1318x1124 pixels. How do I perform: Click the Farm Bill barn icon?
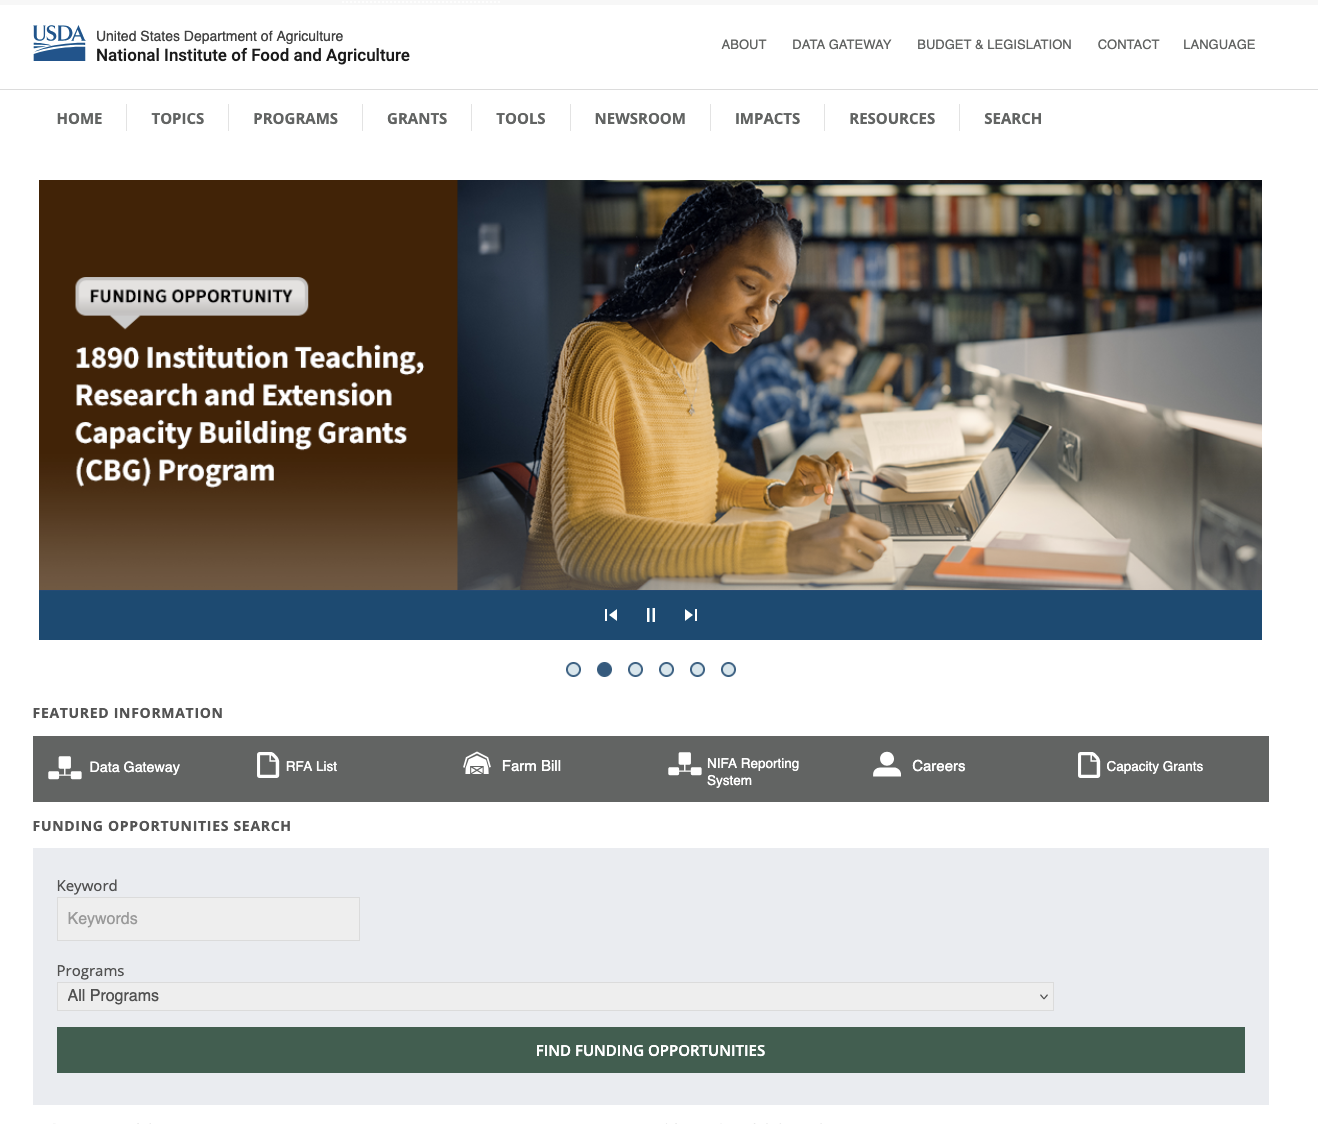click(x=477, y=764)
